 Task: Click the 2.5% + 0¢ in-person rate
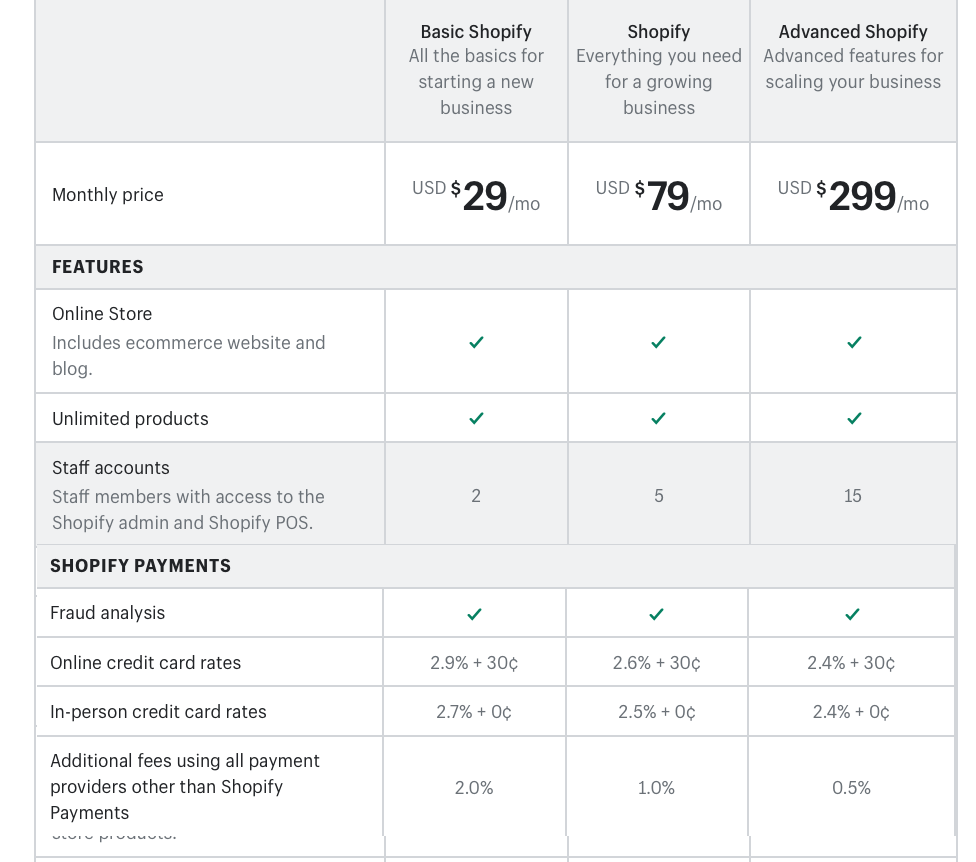(x=656, y=712)
